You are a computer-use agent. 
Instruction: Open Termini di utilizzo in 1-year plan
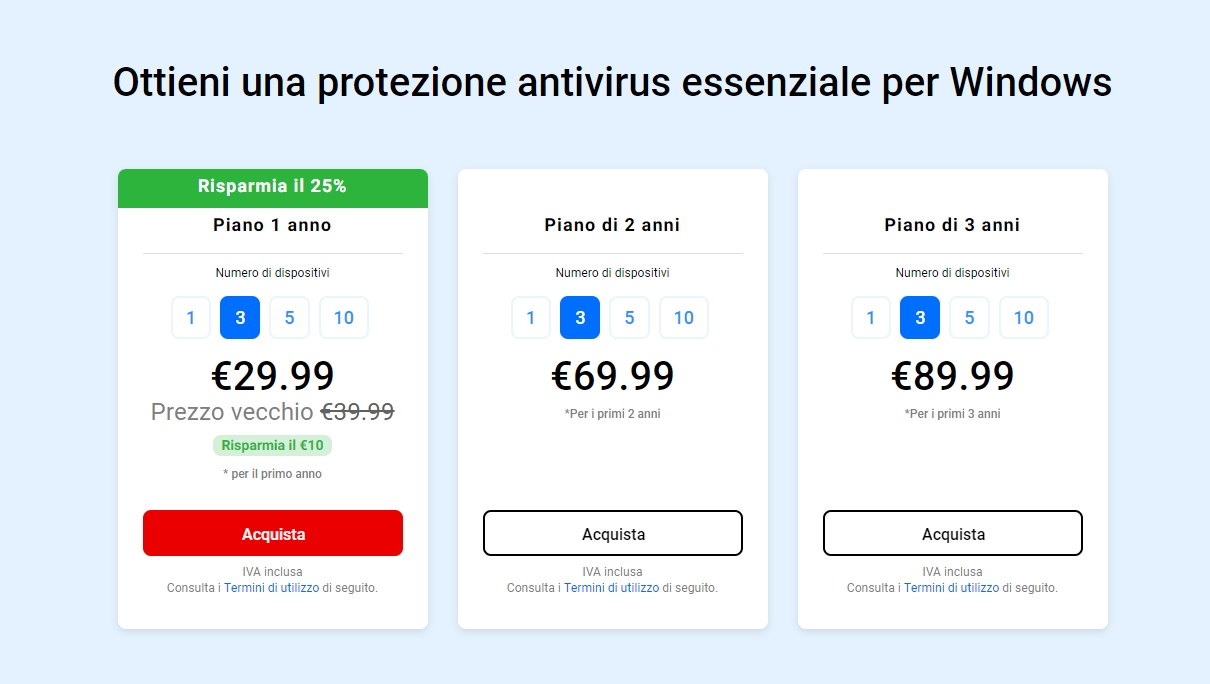click(x=271, y=588)
